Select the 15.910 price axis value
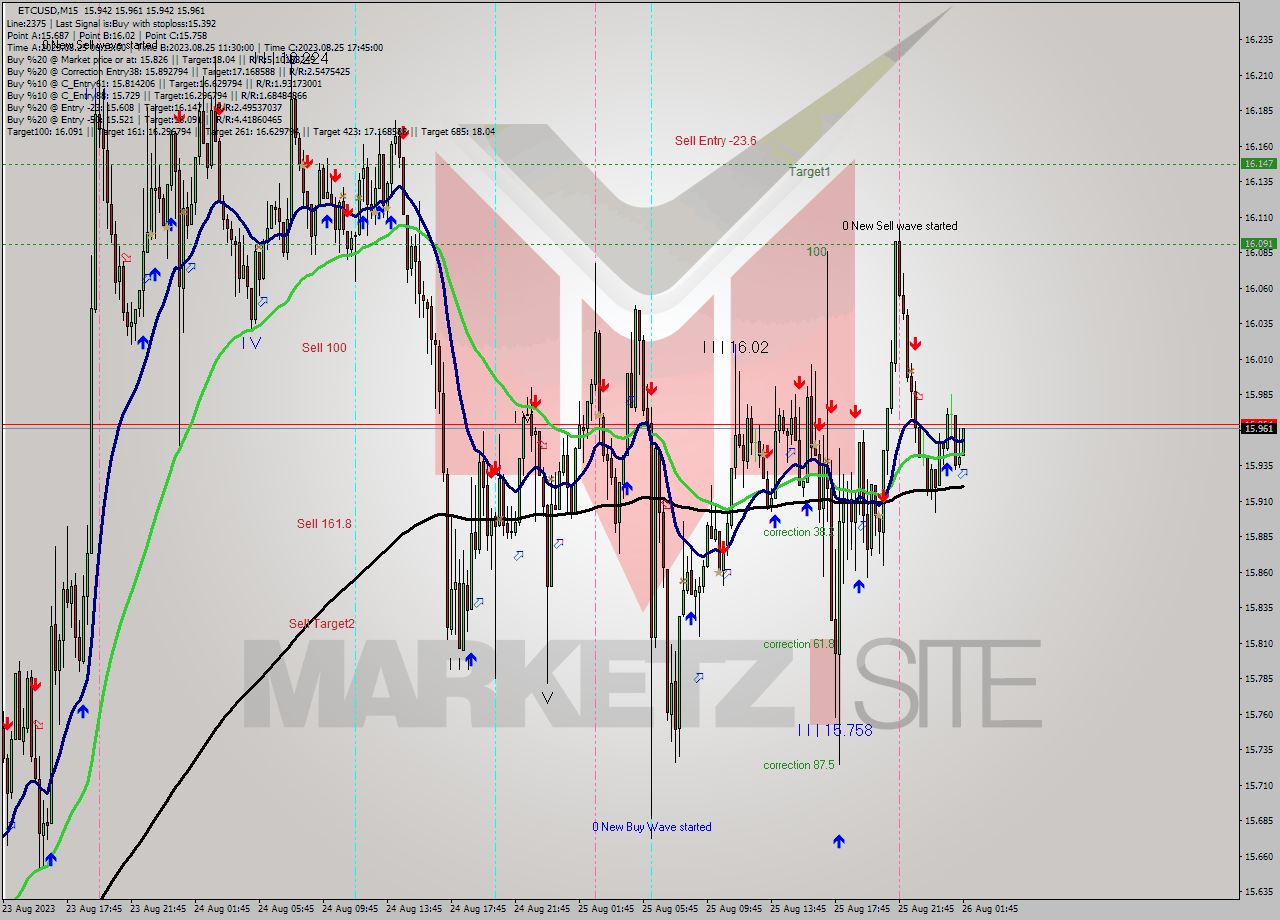Image resolution: width=1280 pixels, height=920 pixels. pos(1258,501)
